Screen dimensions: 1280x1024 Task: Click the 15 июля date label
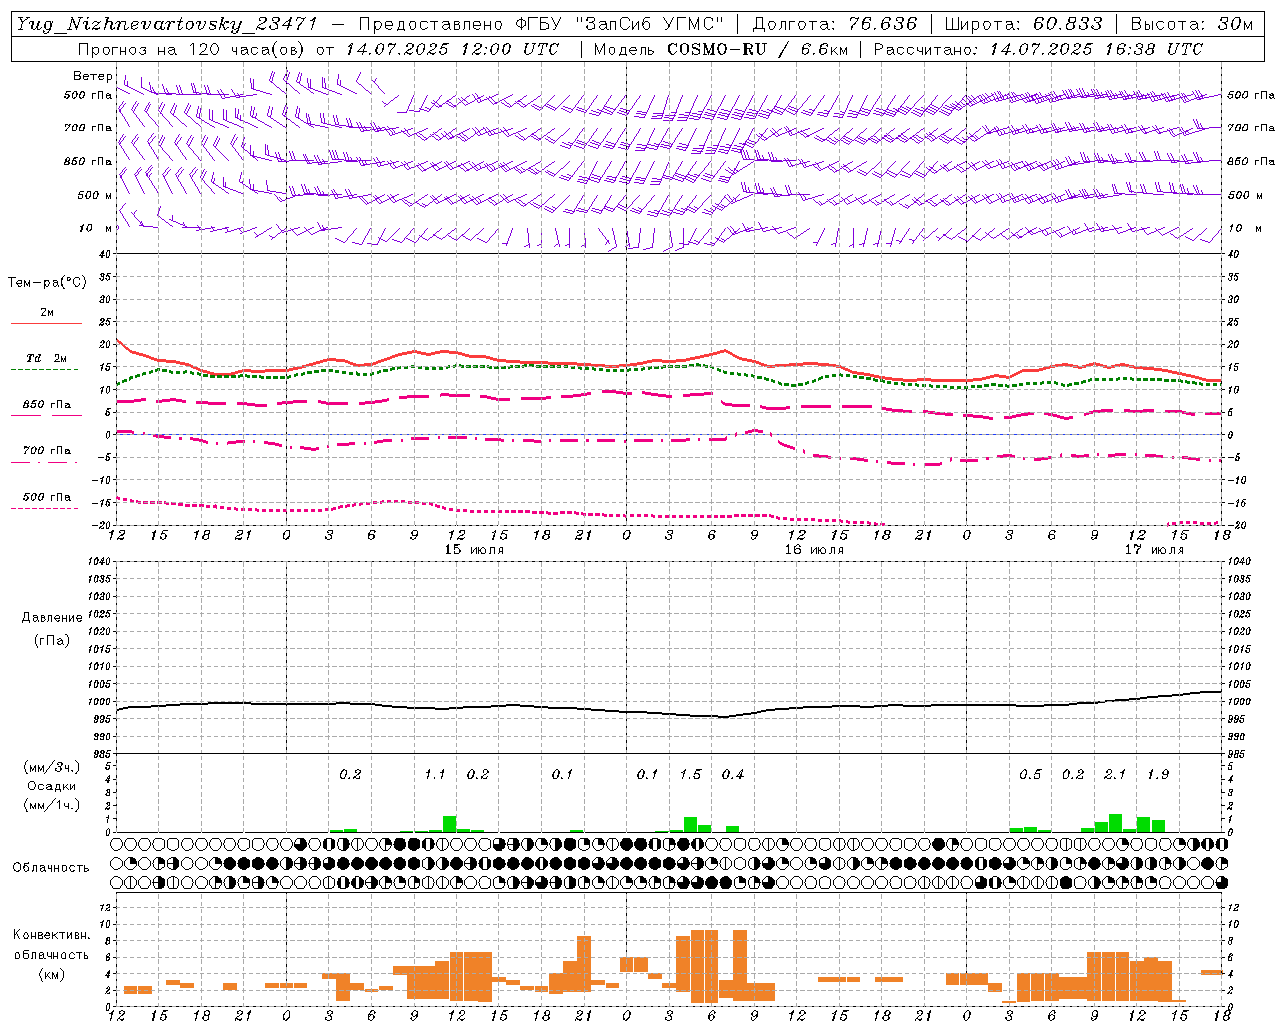(x=474, y=550)
